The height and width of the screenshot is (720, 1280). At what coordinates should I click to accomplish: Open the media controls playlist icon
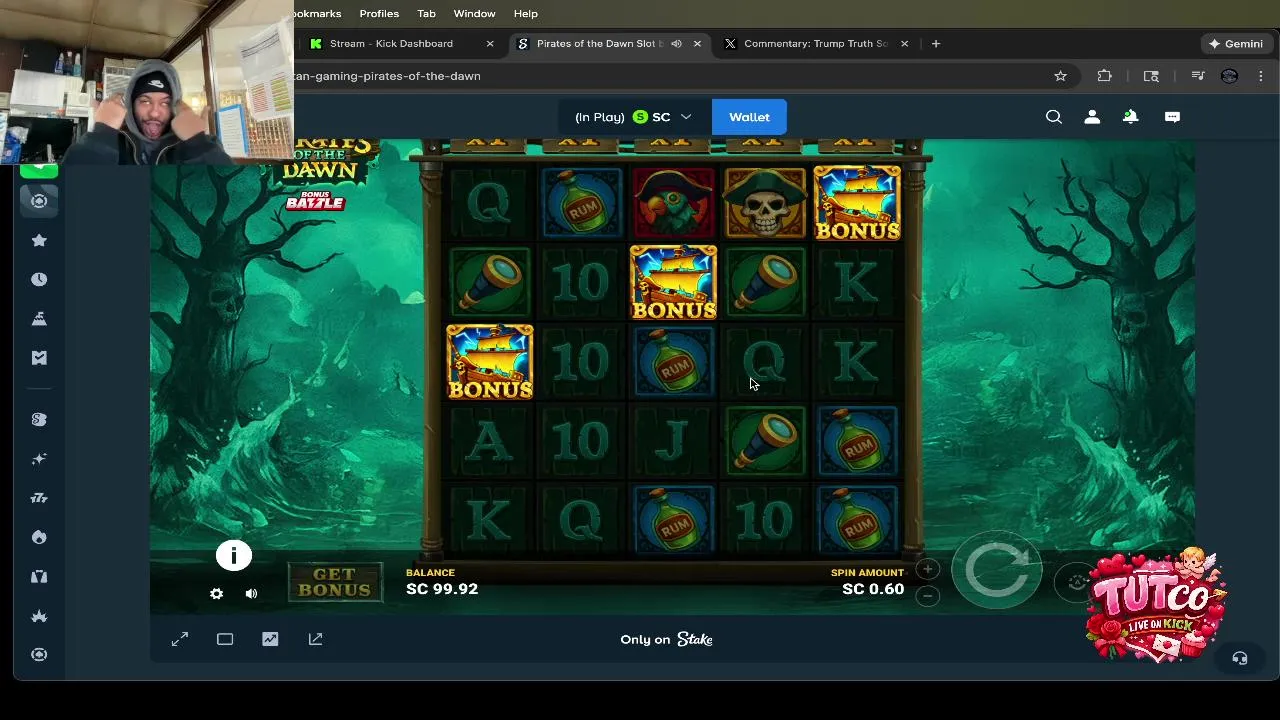click(1198, 76)
